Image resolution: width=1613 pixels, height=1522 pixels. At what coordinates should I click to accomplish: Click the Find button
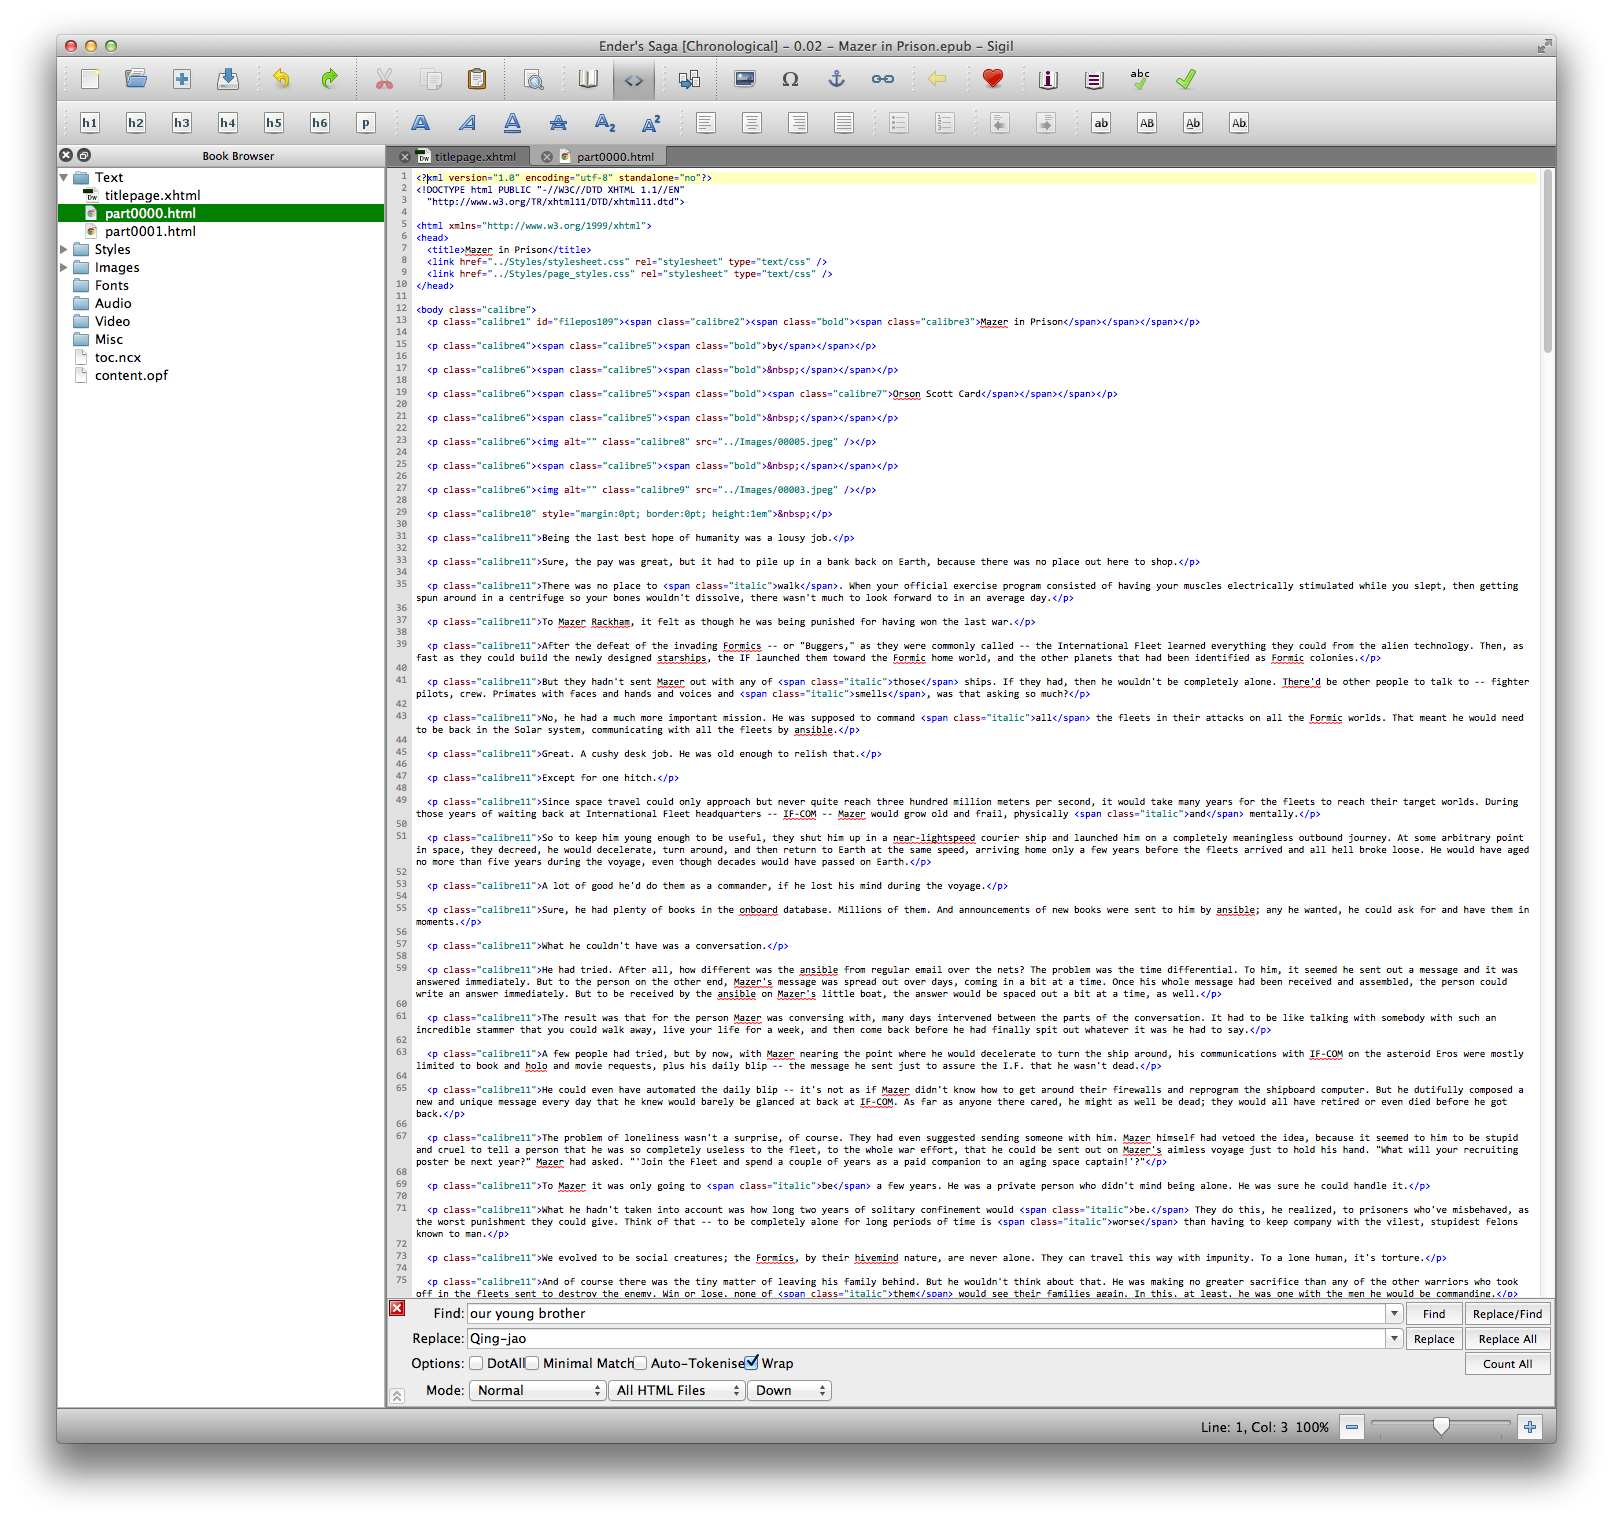(x=1434, y=1314)
